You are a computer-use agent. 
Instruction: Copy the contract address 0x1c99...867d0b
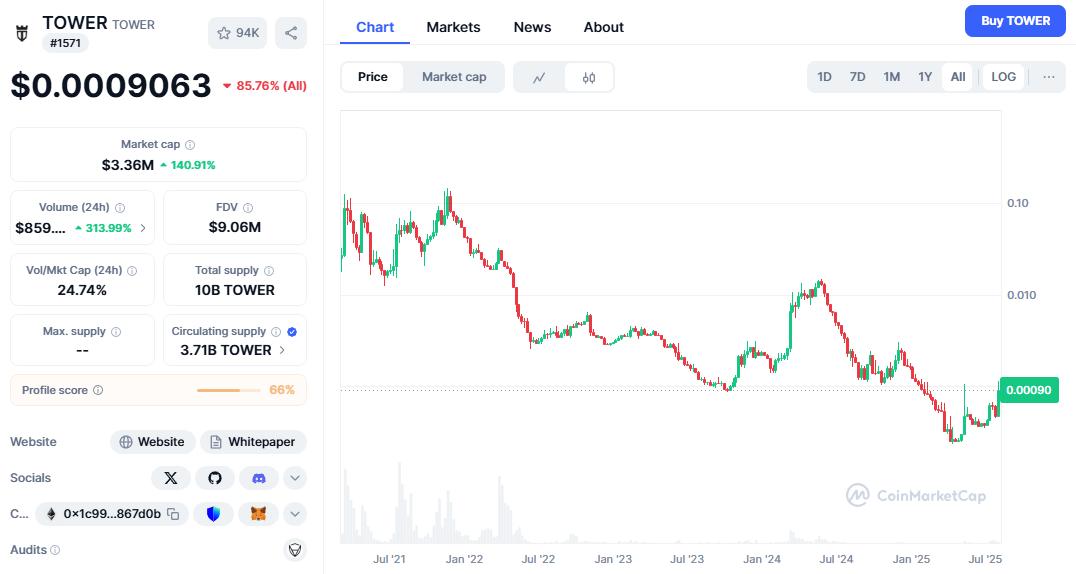(173, 514)
